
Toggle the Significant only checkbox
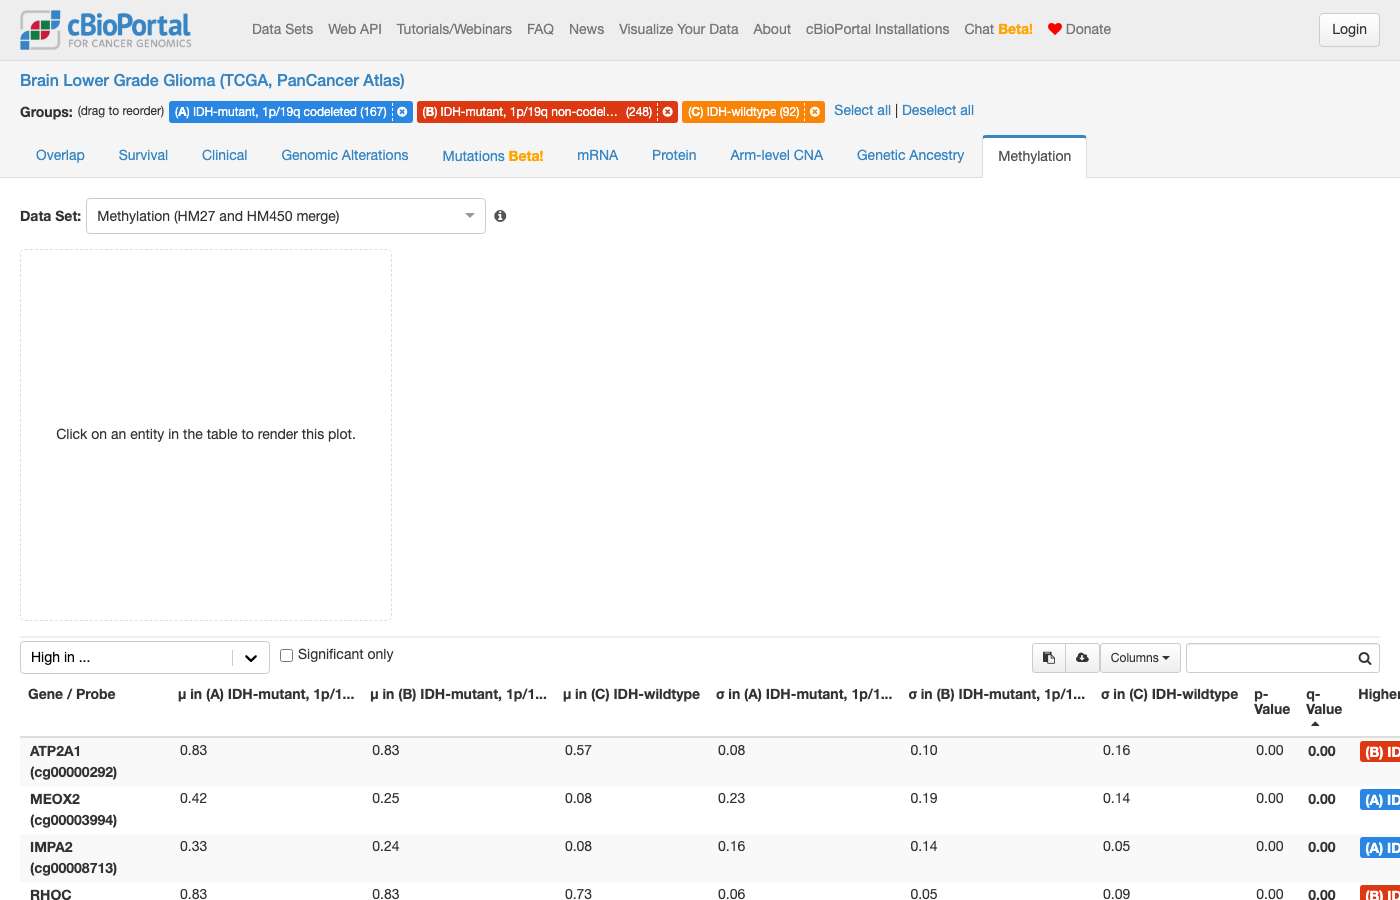click(286, 655)
